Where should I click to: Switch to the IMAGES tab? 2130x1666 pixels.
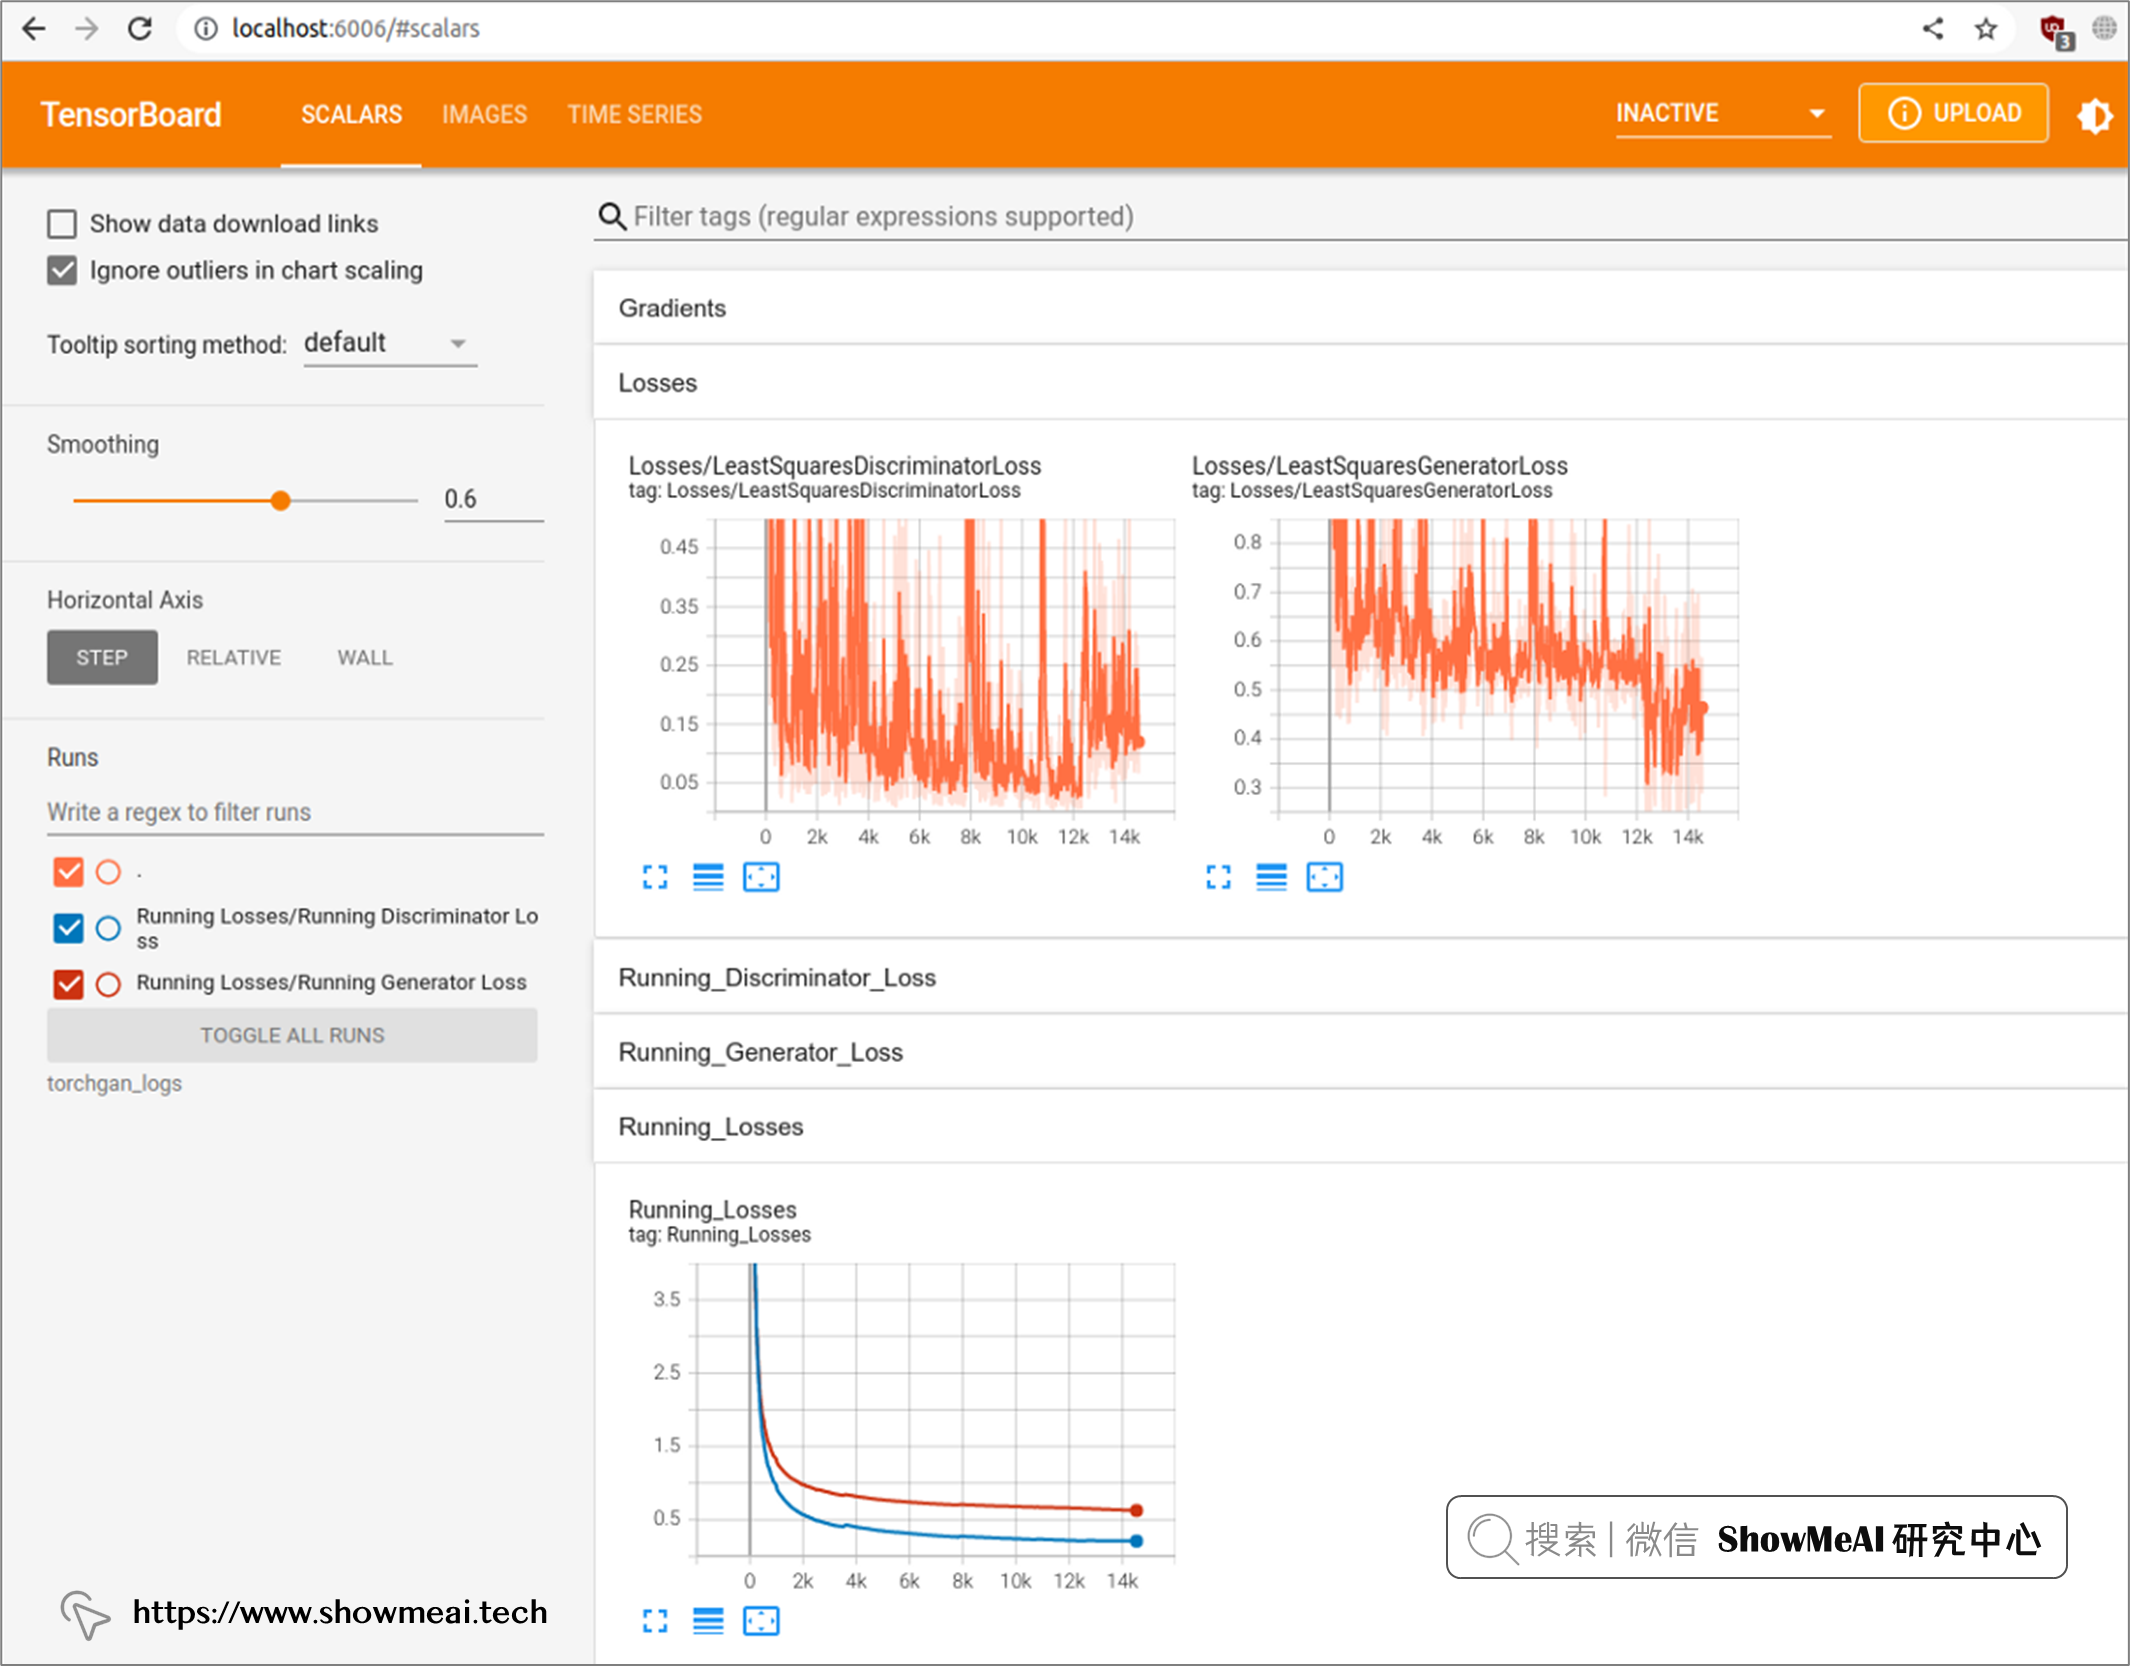(484, 114)
